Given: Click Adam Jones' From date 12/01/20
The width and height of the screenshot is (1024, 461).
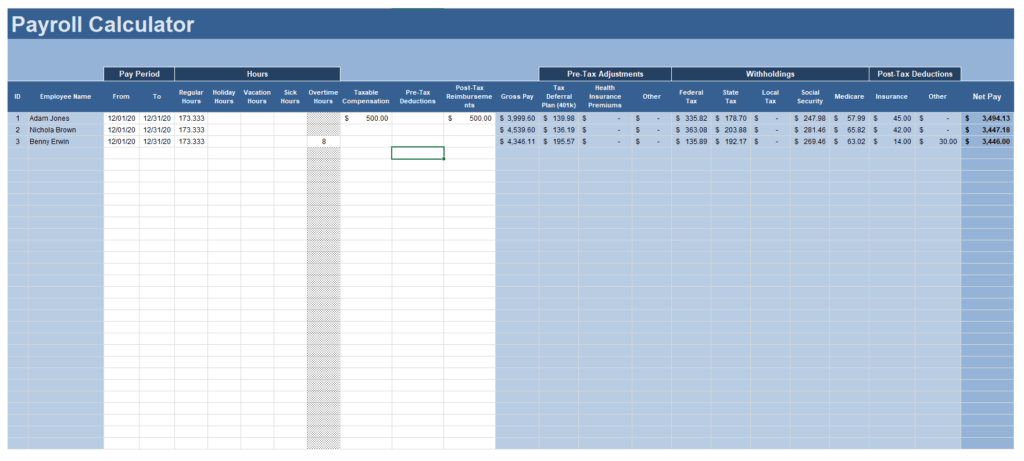Looking at the screenshot, I should tap(121, 118).
